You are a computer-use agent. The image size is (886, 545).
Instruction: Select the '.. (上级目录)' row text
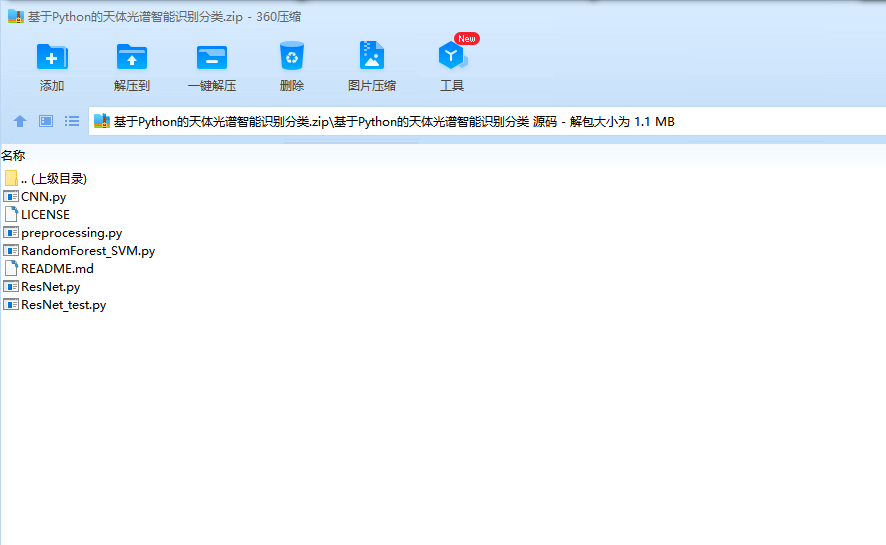[x=54, y=178]
